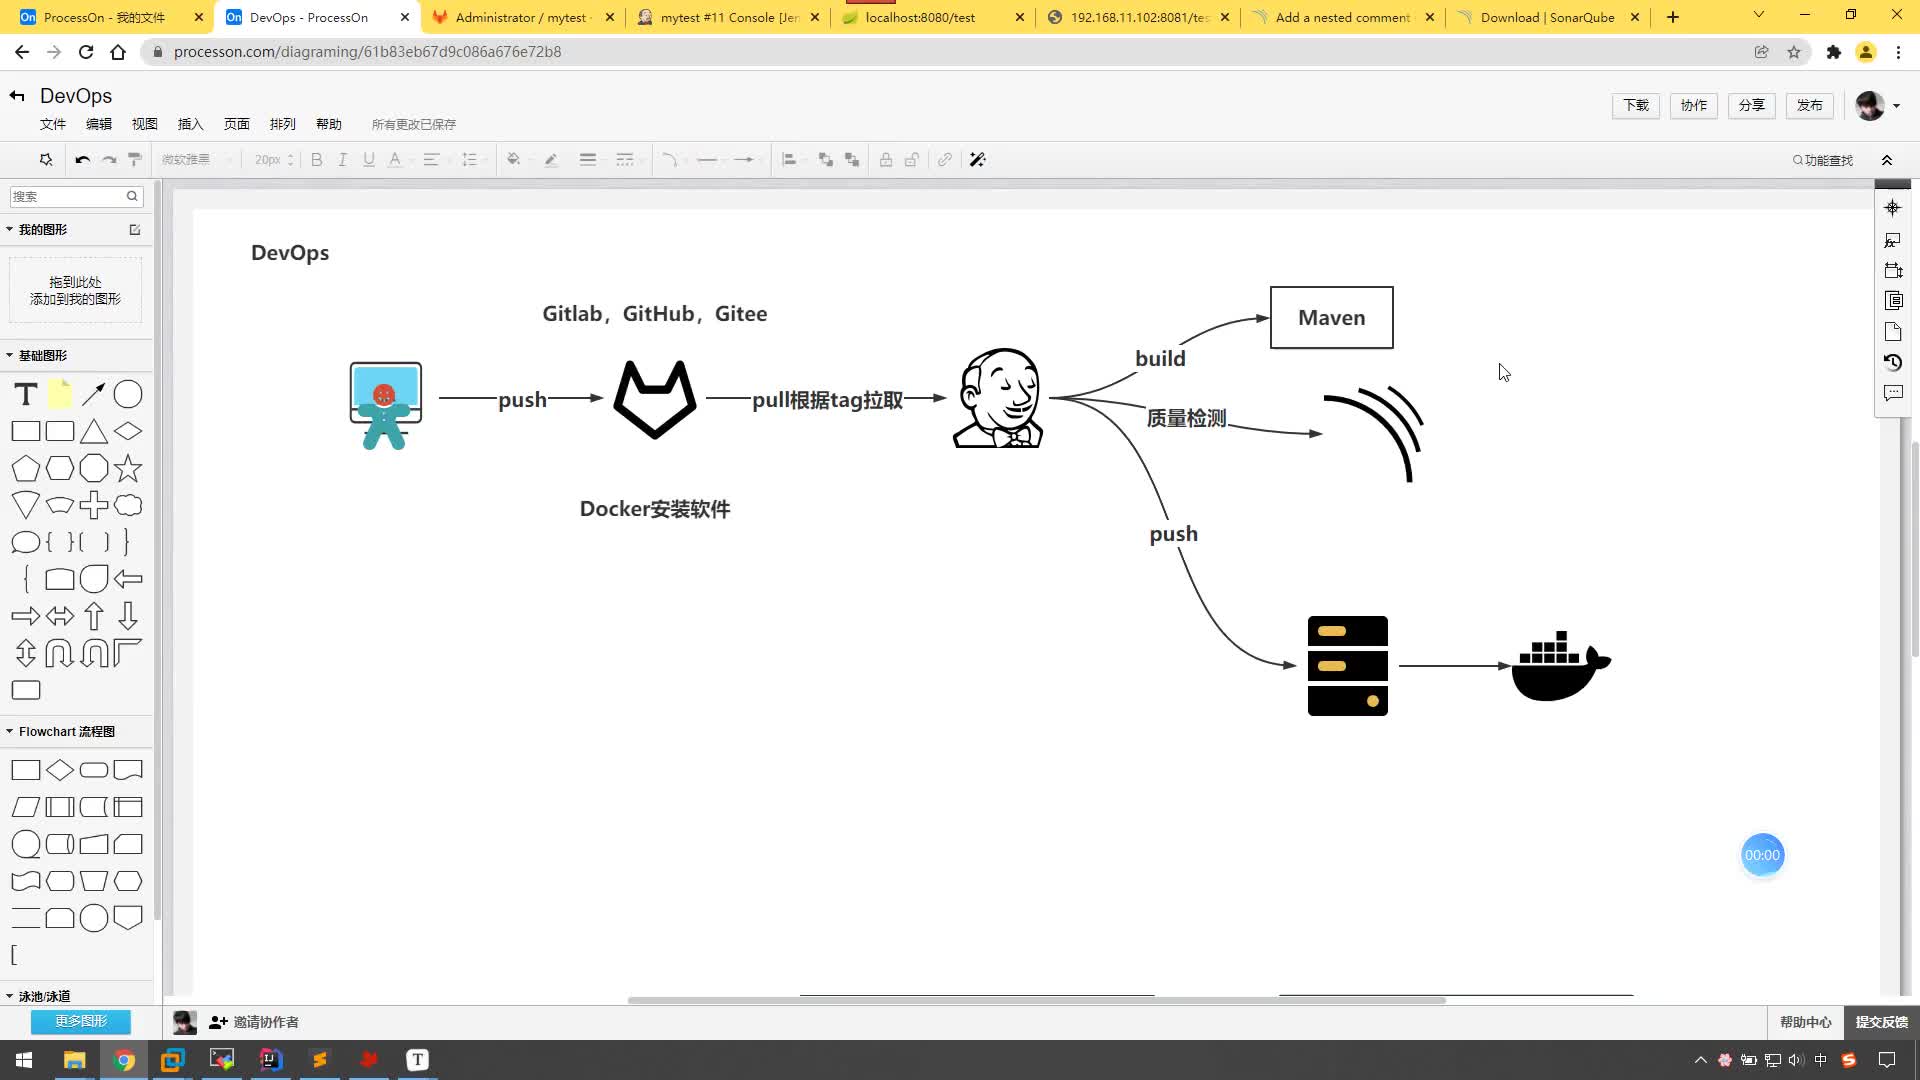Open the font color picker
The image size is (1920, 1080).
pyautogui.click(x=395, y=160)
